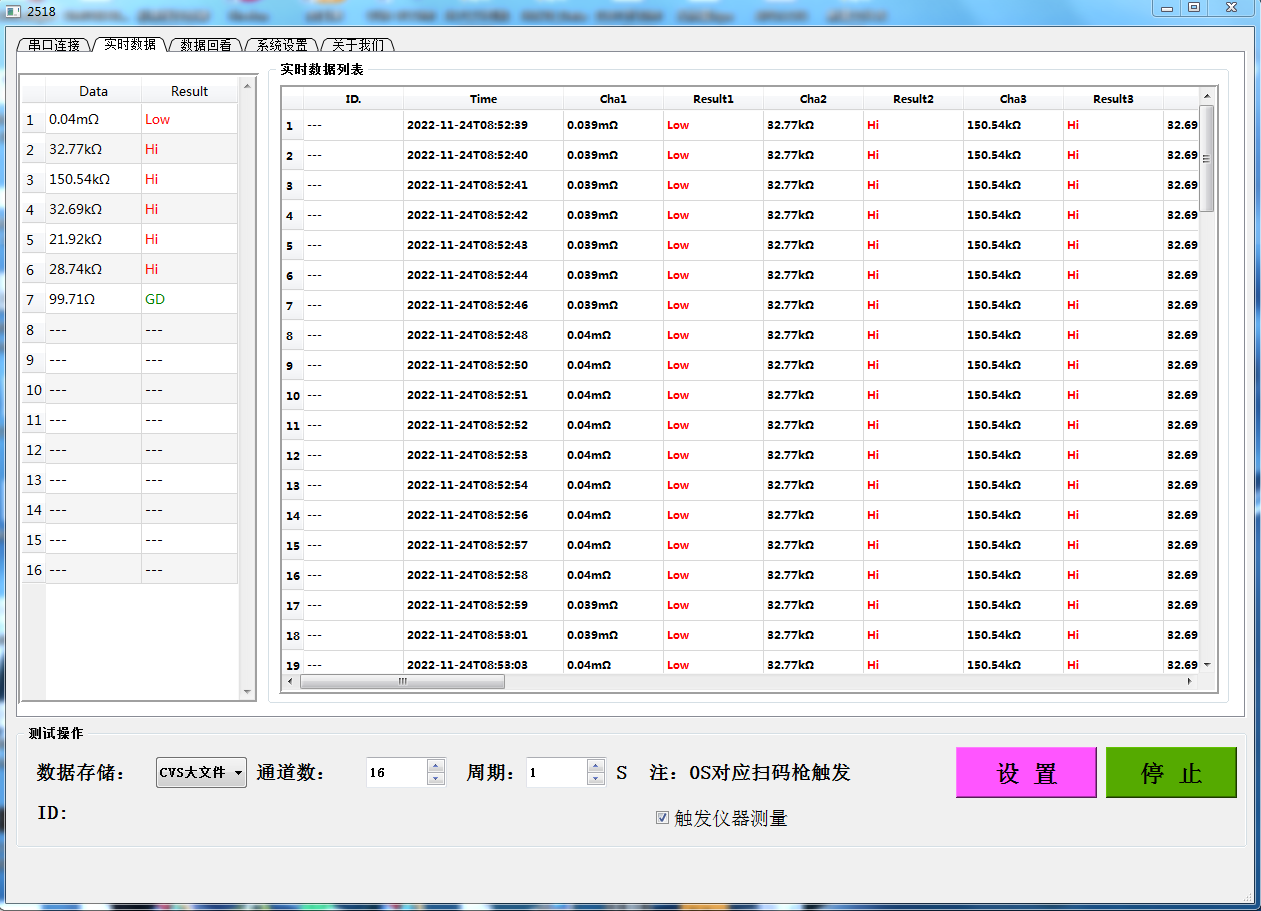
Task: Go to the 系统设置 tab
Action: point(281,45)
